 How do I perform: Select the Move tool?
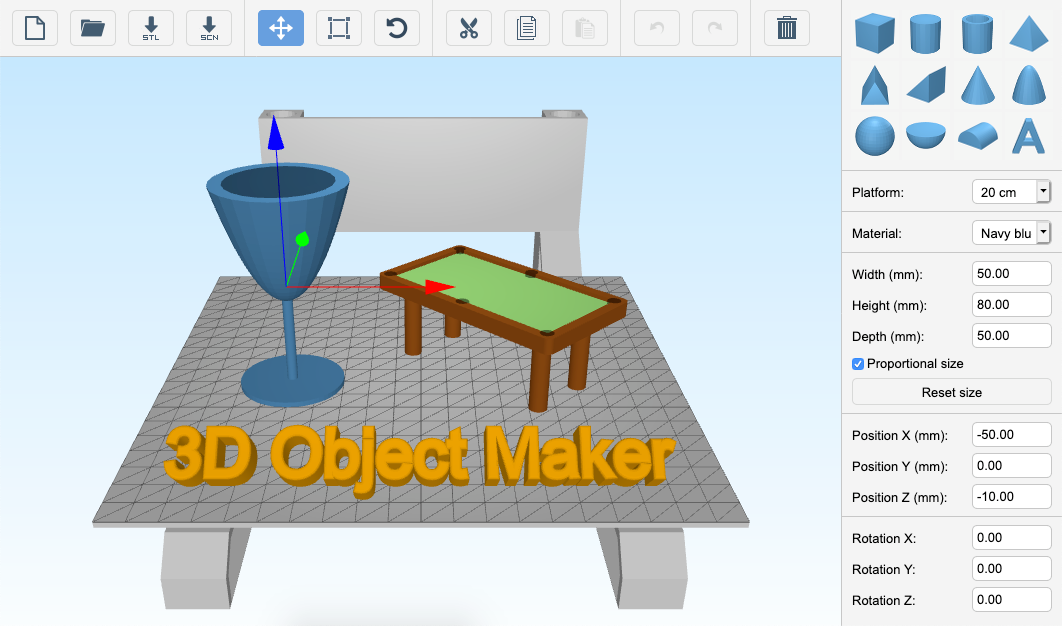point(281,28)
